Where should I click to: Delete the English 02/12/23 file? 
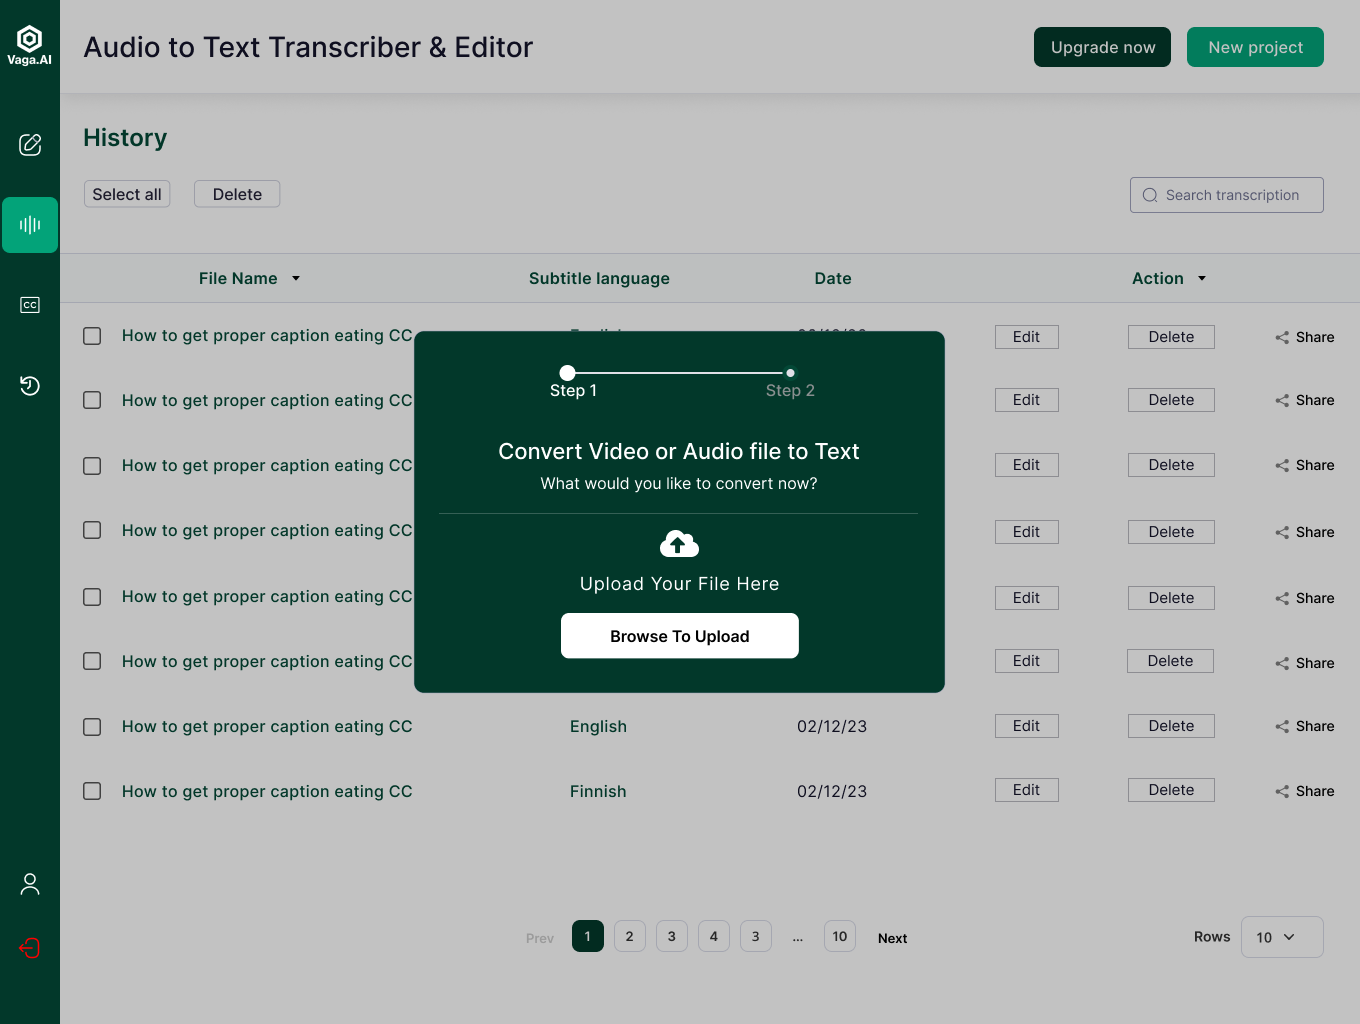[1171, 726]
